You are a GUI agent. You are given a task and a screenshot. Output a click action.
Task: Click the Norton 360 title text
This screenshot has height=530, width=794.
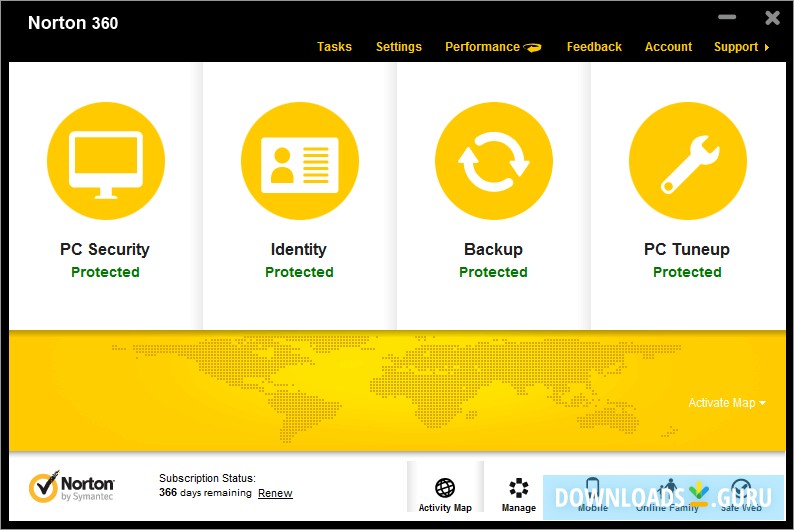point(73,23)
